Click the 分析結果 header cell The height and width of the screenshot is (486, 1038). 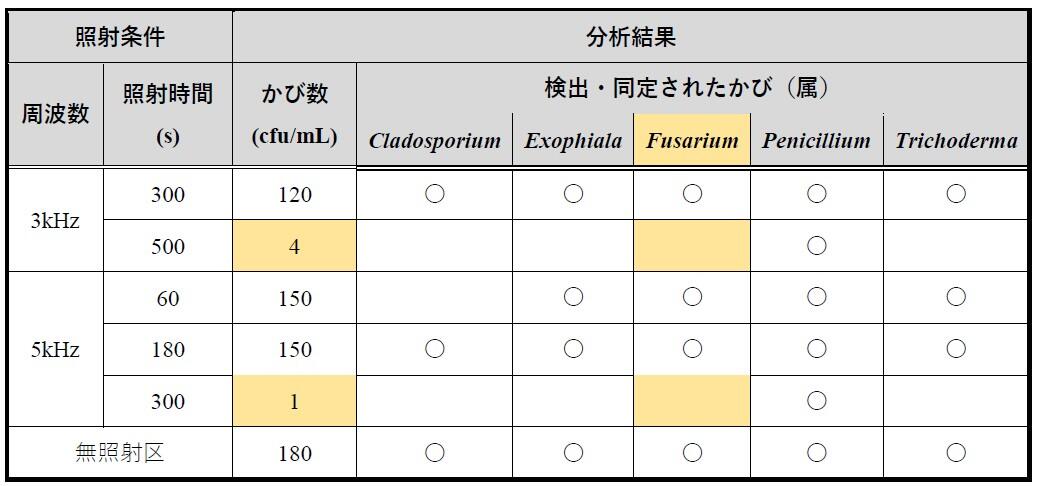click(x=630, y=38)
